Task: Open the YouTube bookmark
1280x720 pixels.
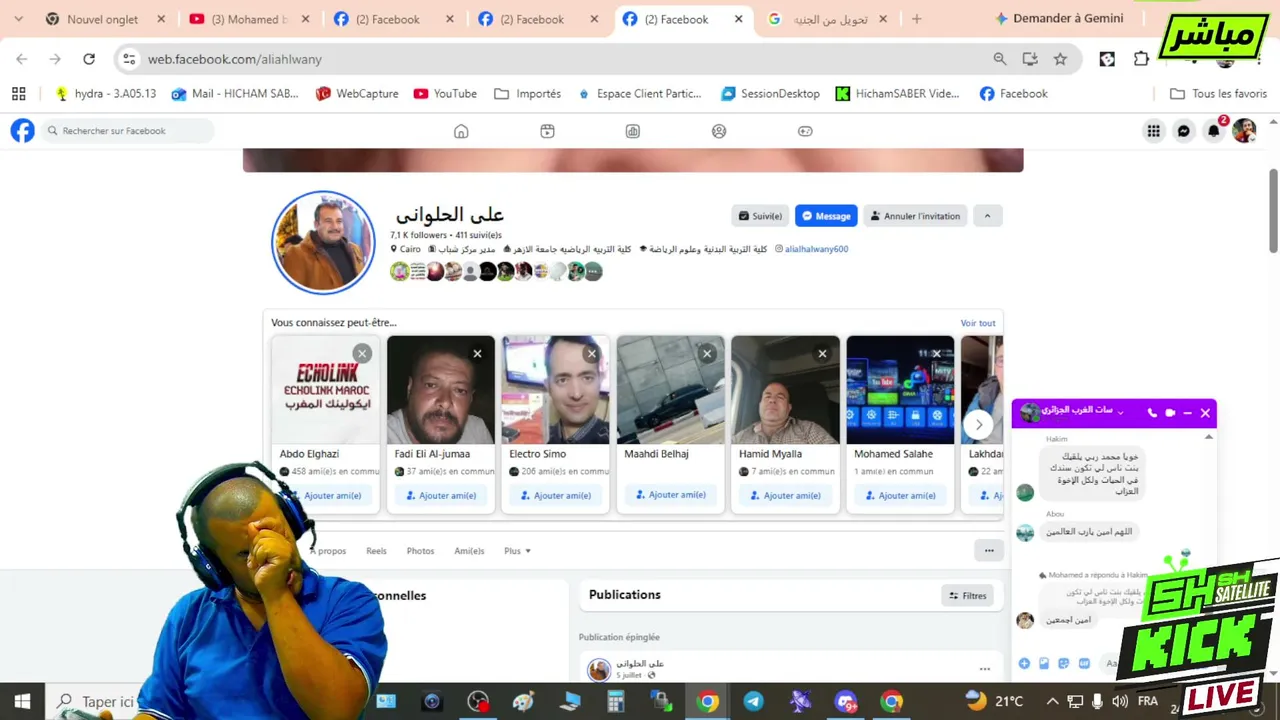Action: point(445,93)
